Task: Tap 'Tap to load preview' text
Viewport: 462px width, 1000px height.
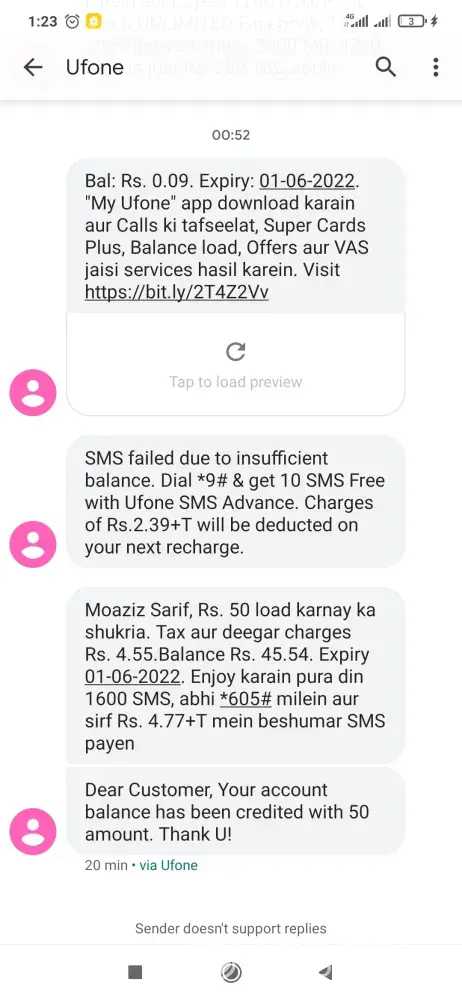Action: (x=235, y=382)
